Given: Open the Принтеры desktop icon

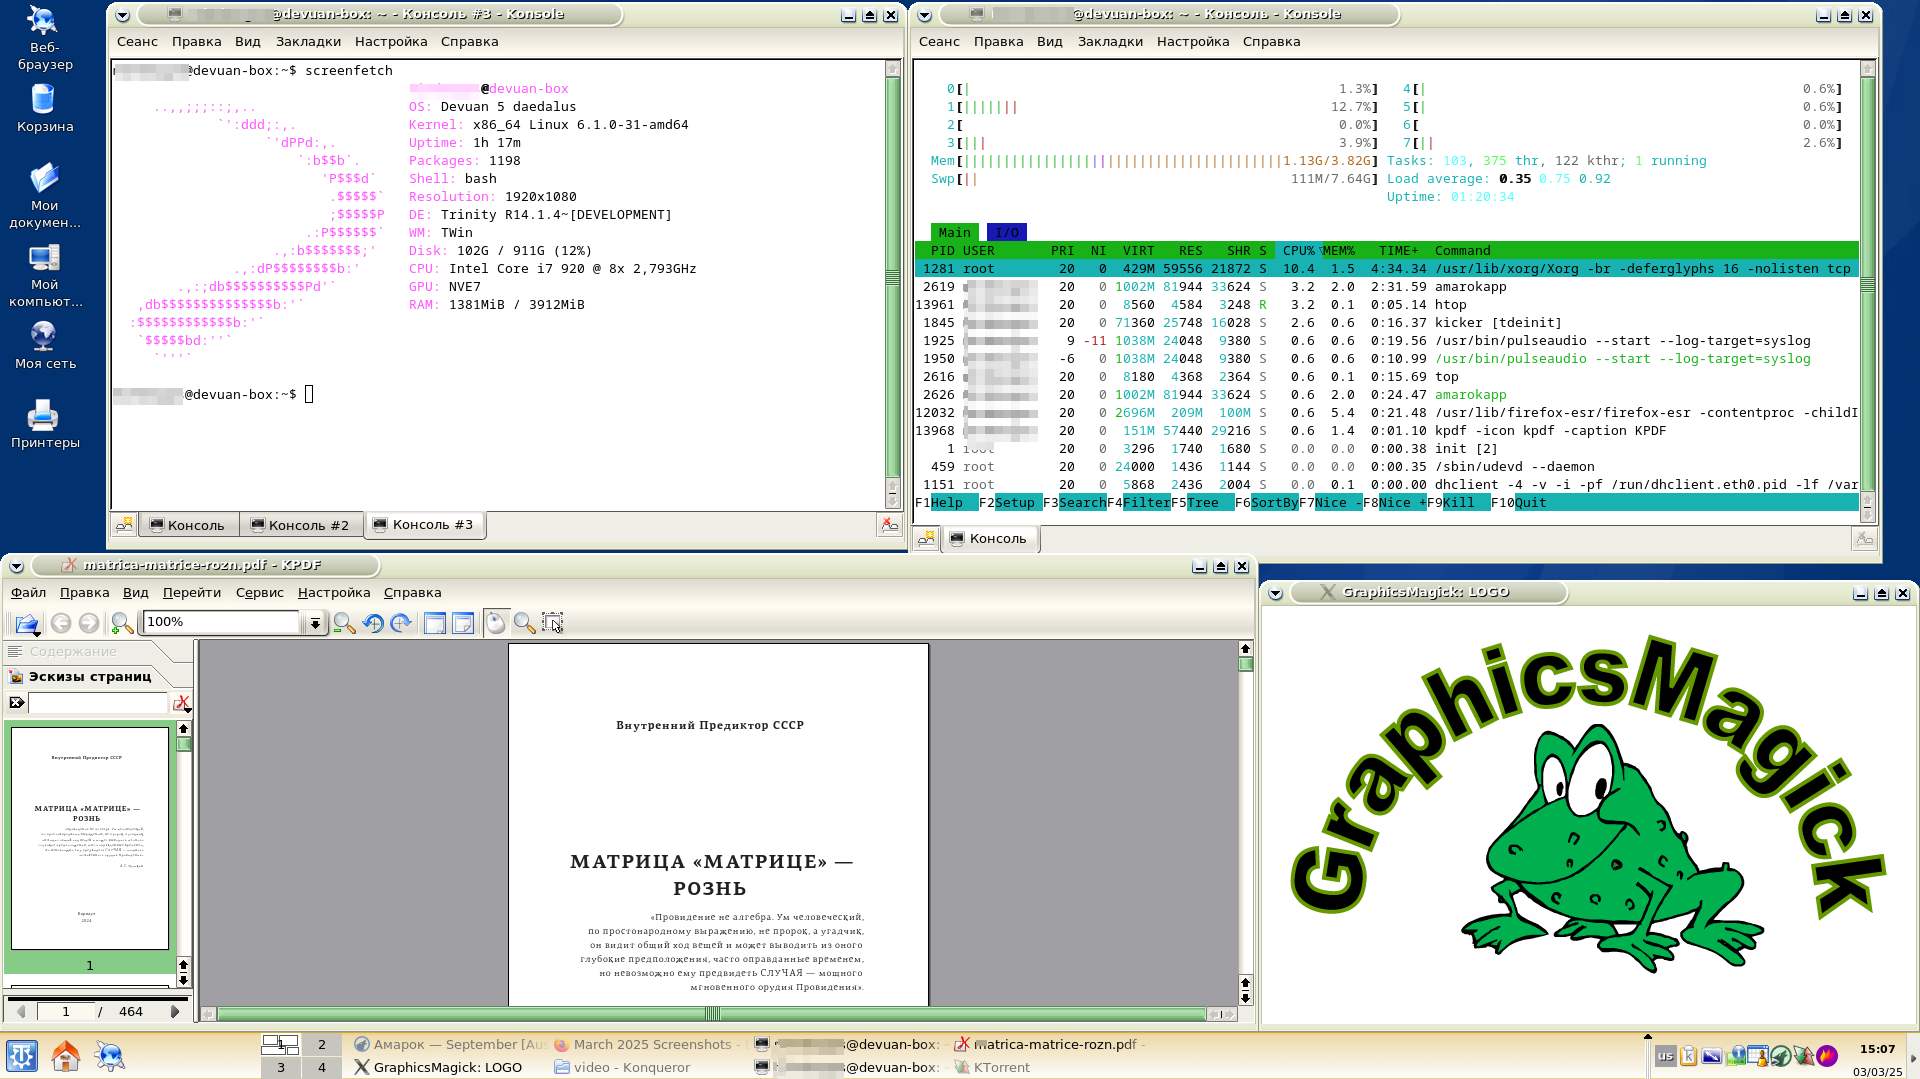Looking at the screenshot, I should point(45,424).
